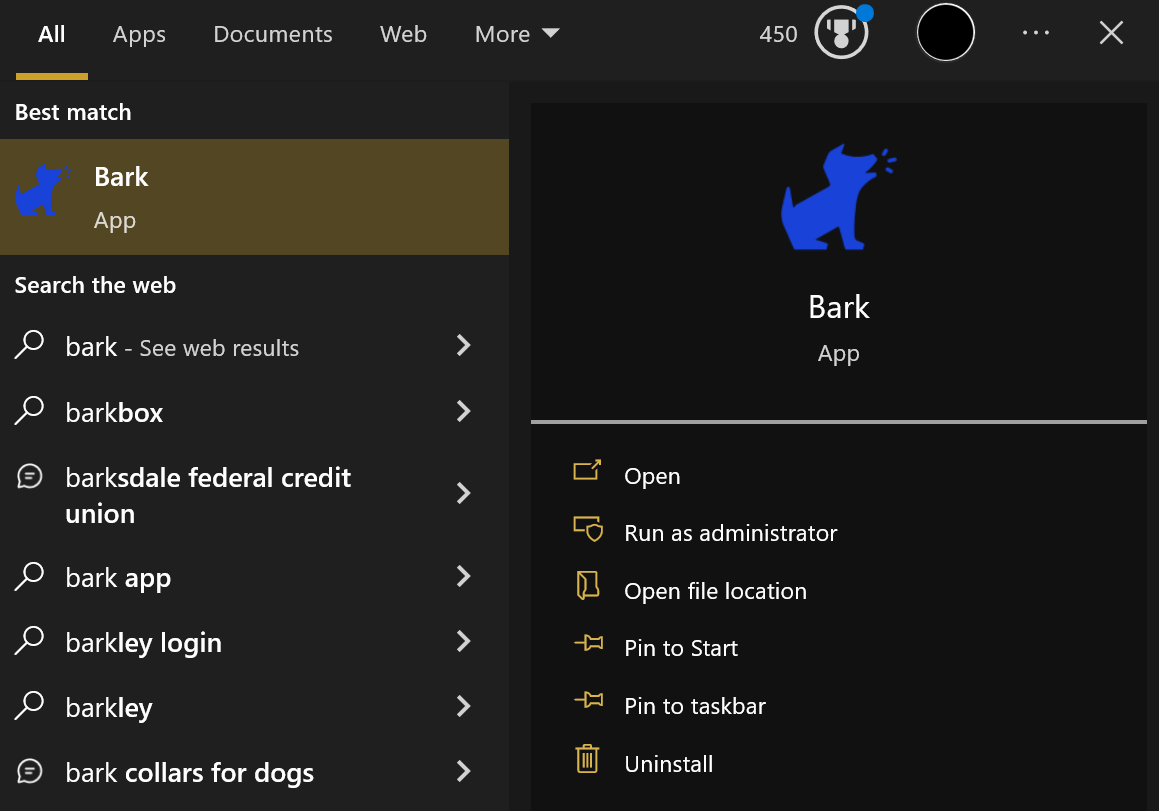Click Run as administrator
The image size is (1159, 811).
pyautogui.click(x=731, y=532)
